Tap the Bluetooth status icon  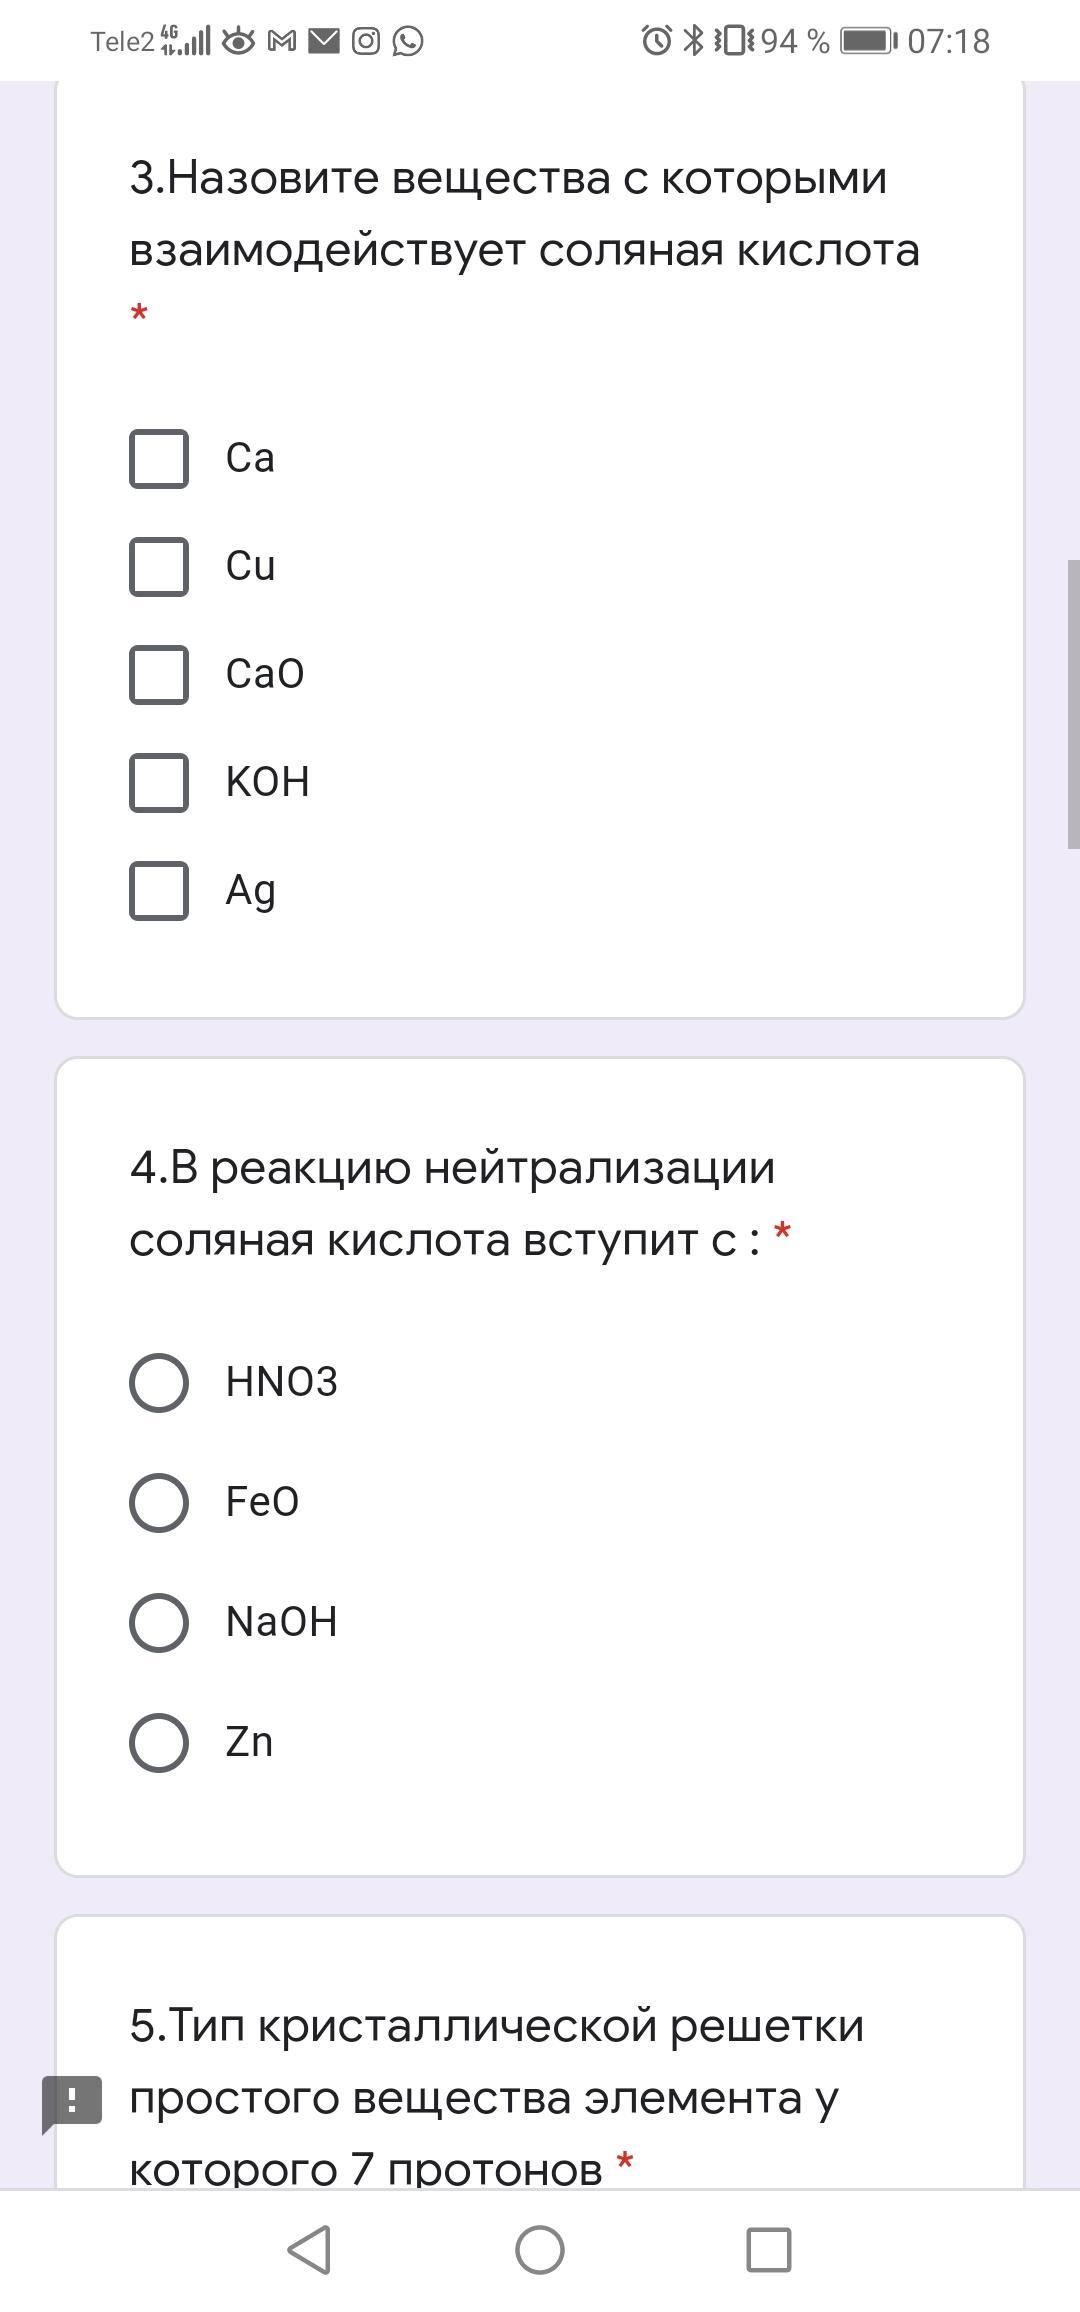pos(693,41)
